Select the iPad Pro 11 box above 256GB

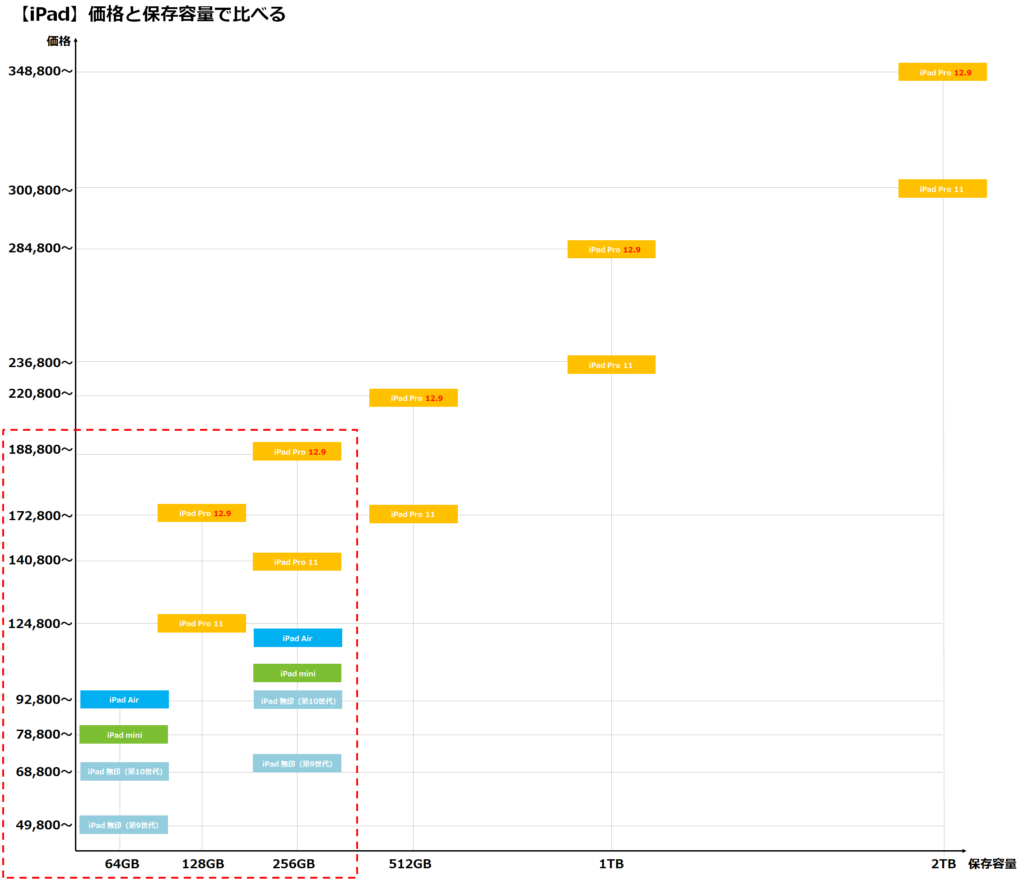(297, 561)
